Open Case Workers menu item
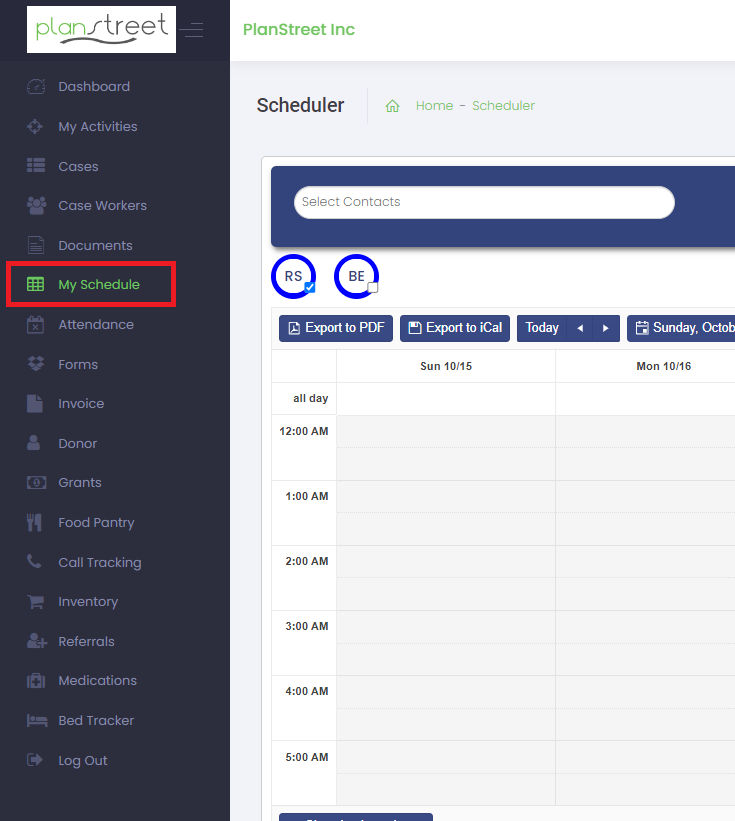This screenshot has width=735, height=821. [103, 205]
